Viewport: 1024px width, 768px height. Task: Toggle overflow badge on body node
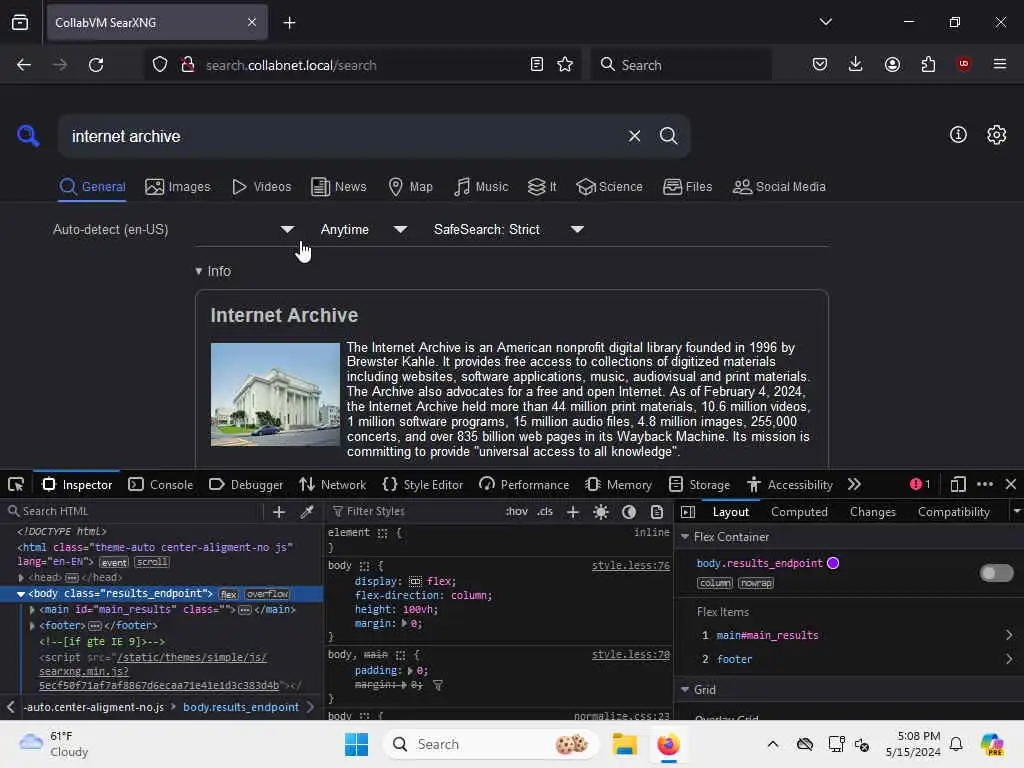(268, 594)
